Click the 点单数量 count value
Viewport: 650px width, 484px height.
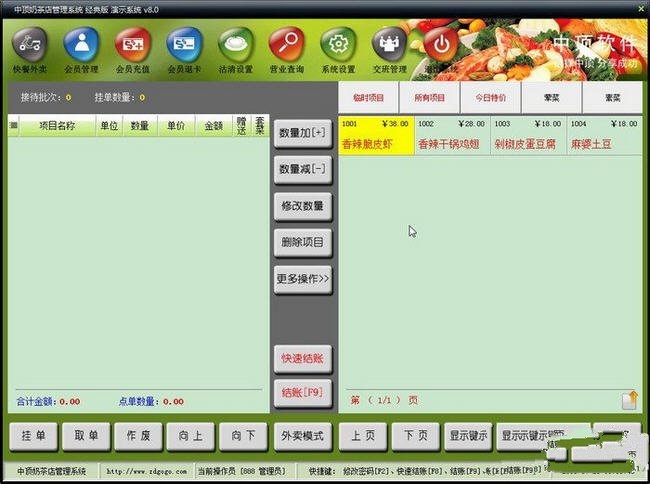173,402
